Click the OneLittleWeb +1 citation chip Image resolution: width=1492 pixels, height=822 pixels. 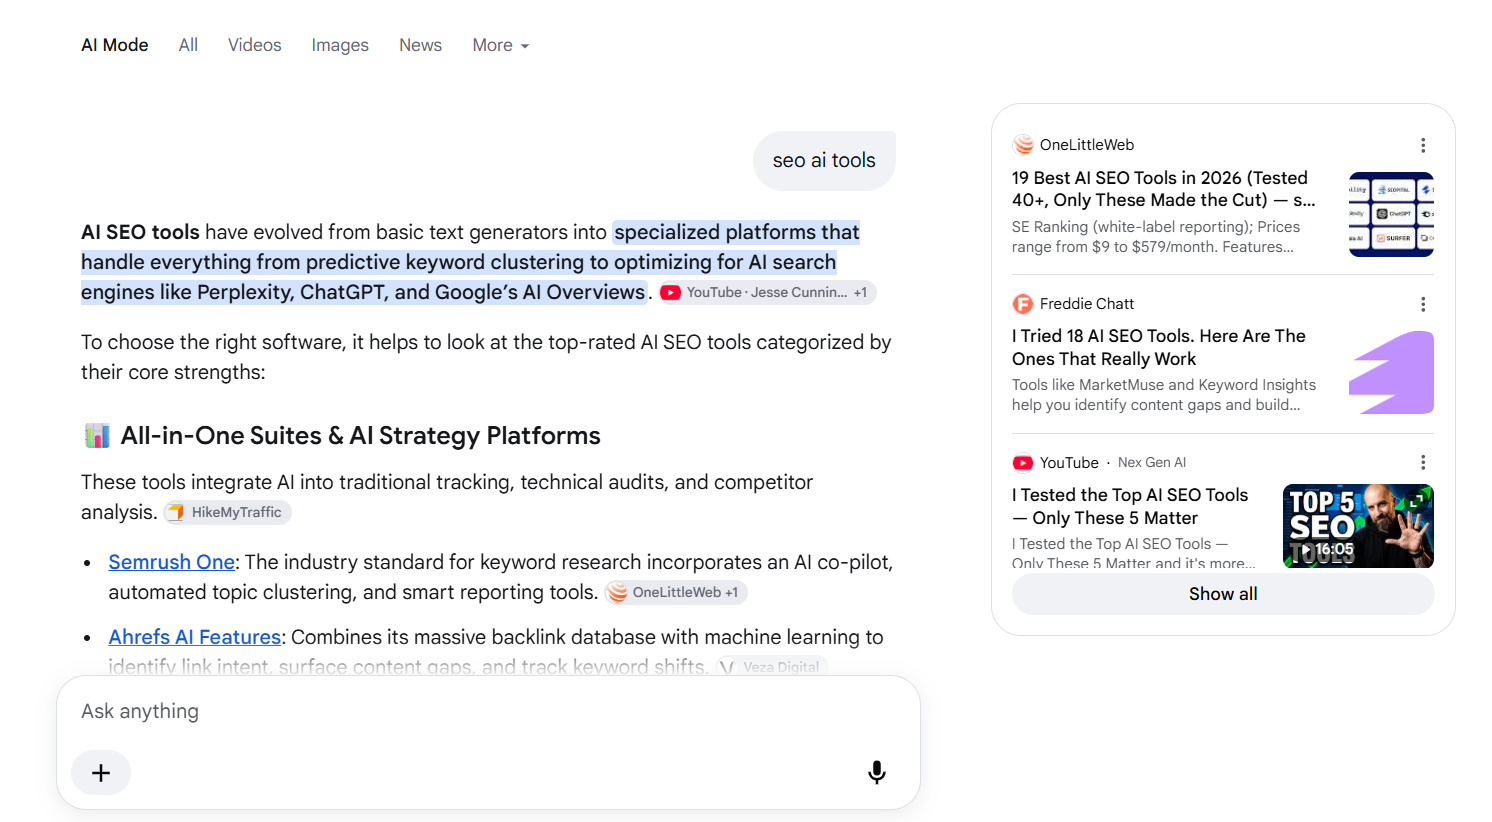click(x=676, y=592)
